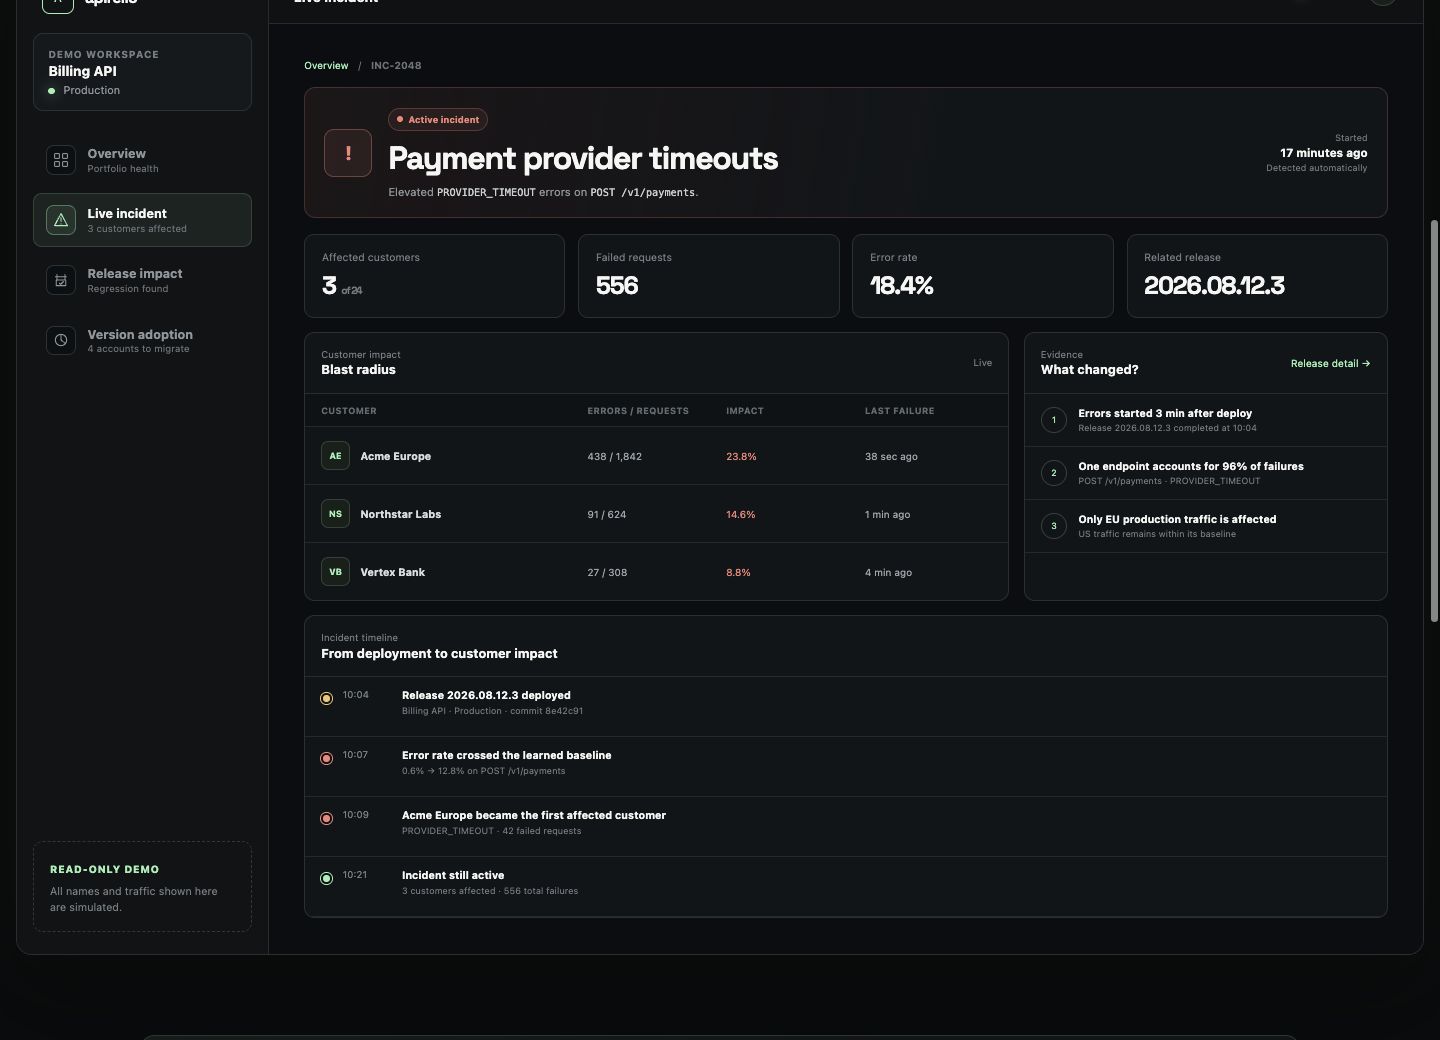The image size is (1440, 1040).
Task: Click evidence step 1 circle
Action: (x=1054, y=420)
